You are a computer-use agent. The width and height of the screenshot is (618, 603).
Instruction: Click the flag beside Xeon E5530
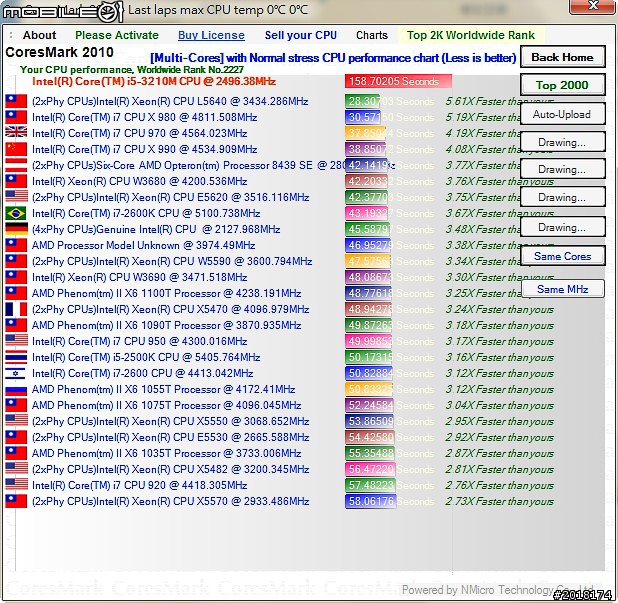pyautogui.click(x=16, y=437)
